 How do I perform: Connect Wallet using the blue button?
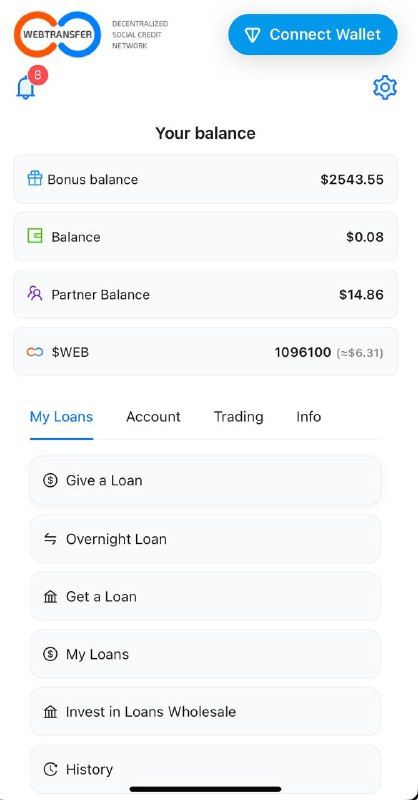point(313,35)
